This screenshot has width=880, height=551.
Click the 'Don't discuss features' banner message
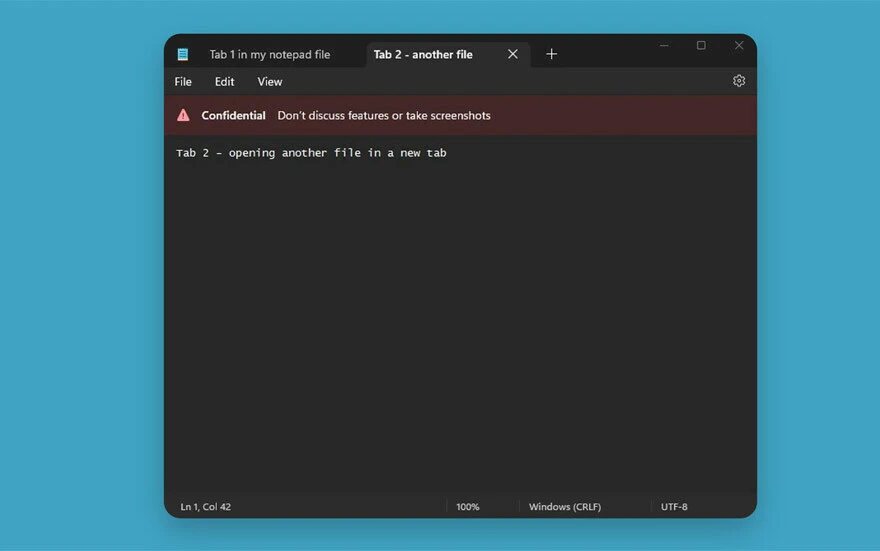point(384,115)
